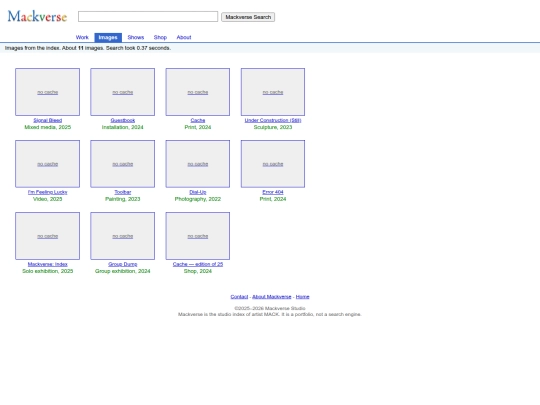Open the Under Construction (Still) thumbnail
Viewport: 540px width, 405px height.
click(273, 92)
